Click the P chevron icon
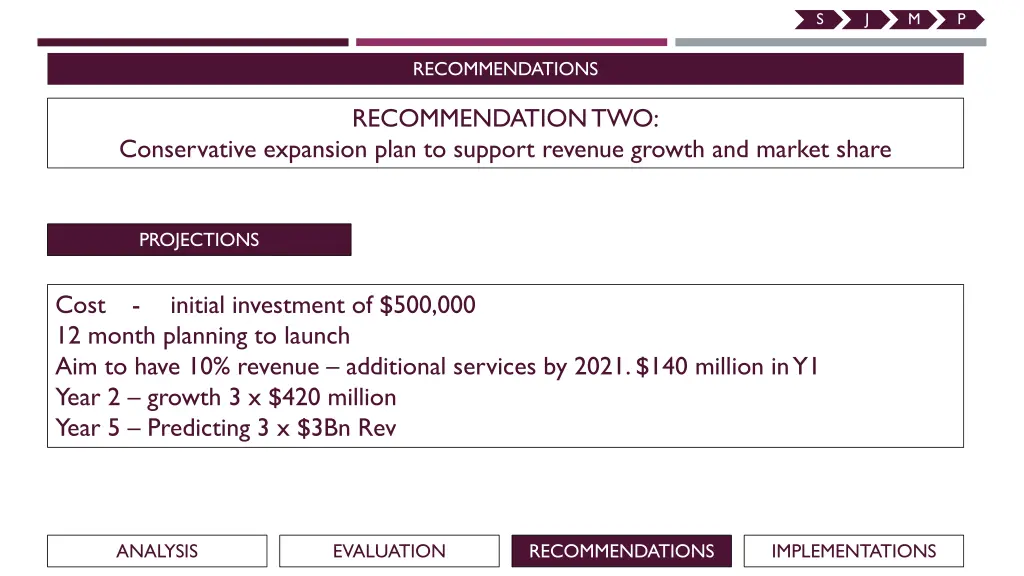1024x576 pixels. pos(961,20)
